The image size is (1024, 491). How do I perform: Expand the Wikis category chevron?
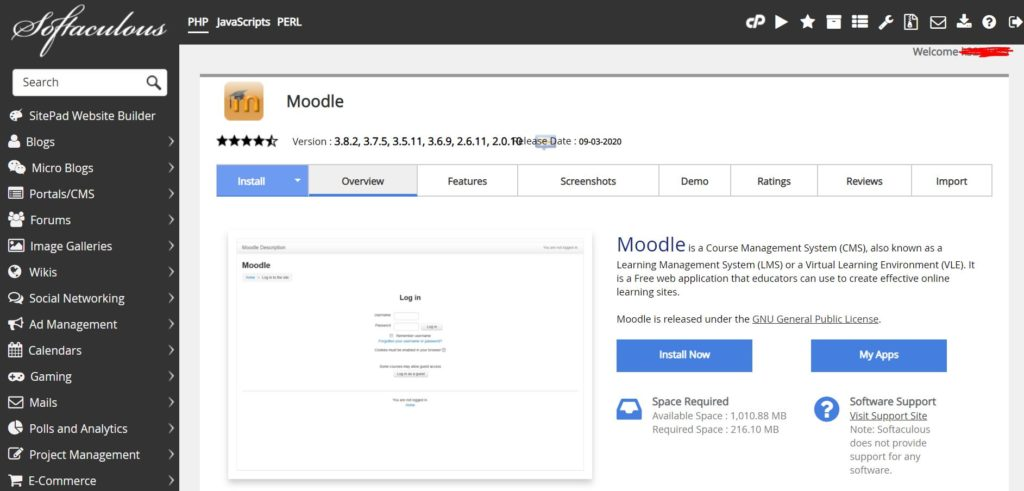(x=170, y=272)
